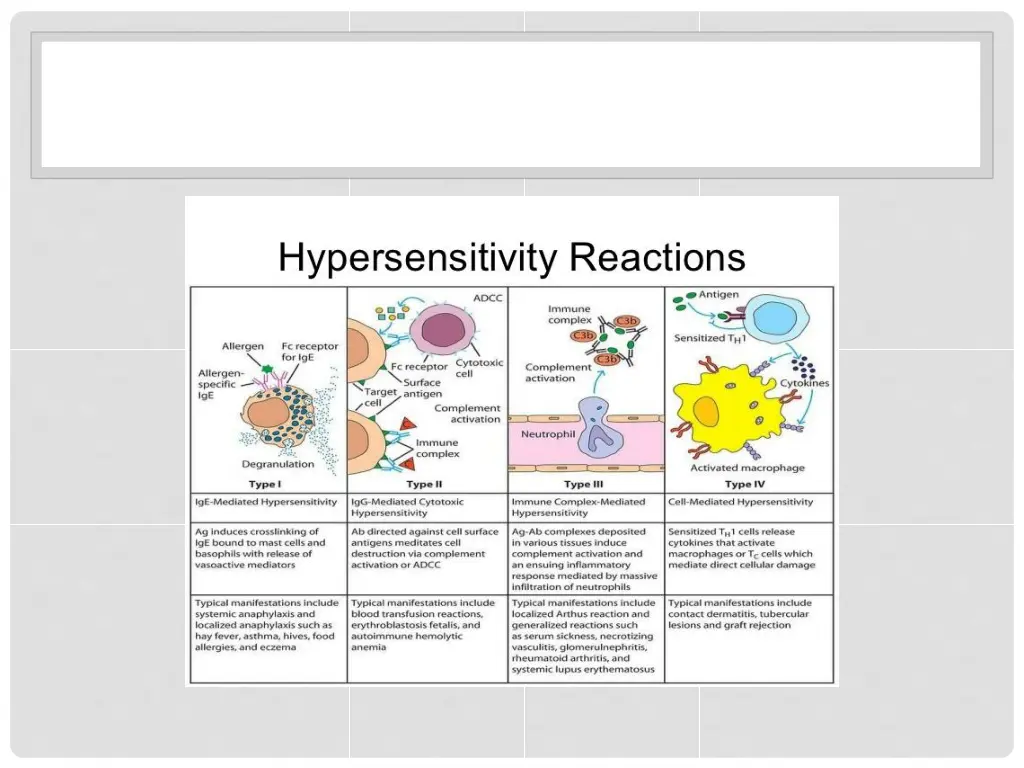Select the Type I column header

(x=264, y=482)
